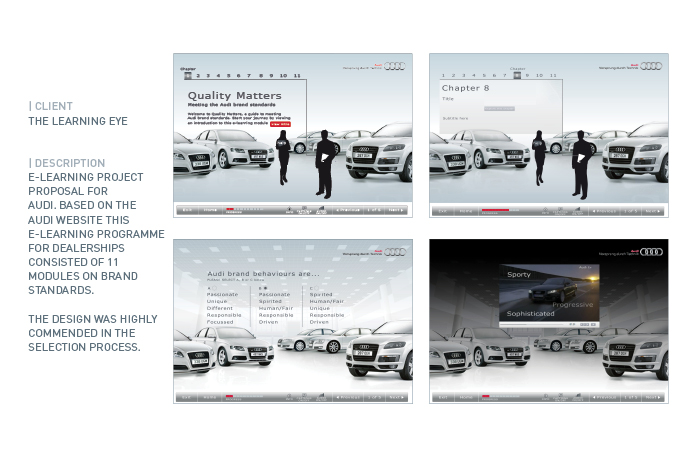The image size is (680, 454).
Task: Click the Audi rings logo in top-right screen
Action: point(651,66)
